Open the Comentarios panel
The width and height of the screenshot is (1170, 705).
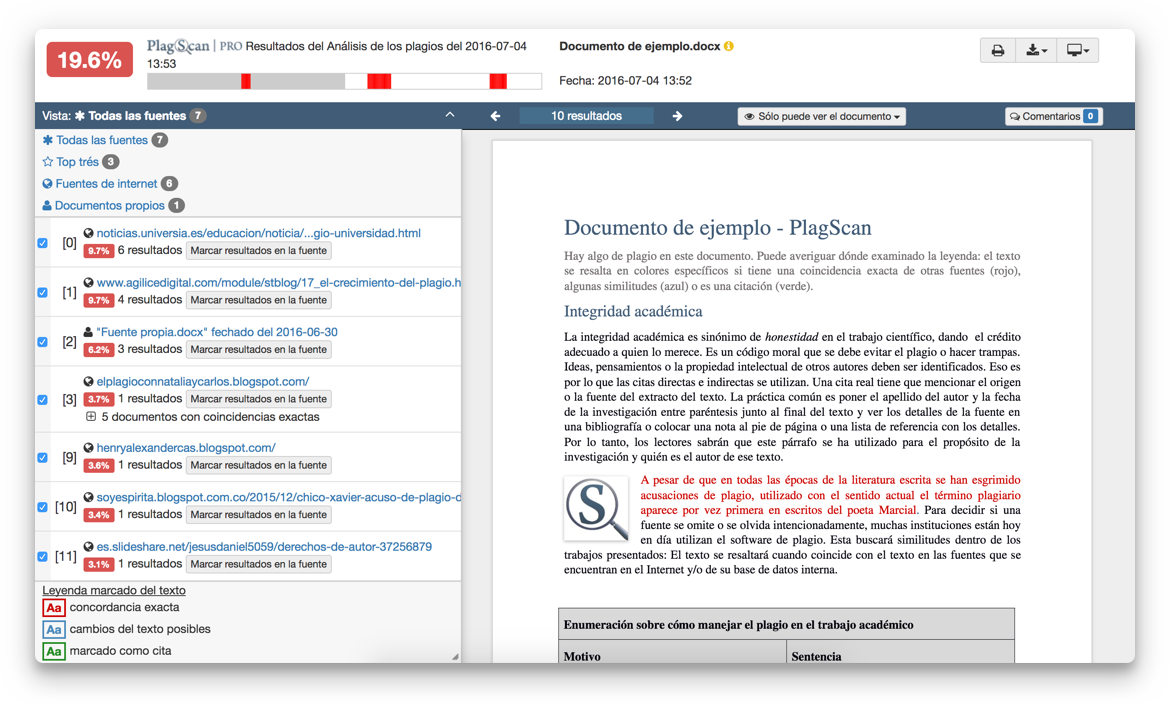click(x=1053, y=116)
